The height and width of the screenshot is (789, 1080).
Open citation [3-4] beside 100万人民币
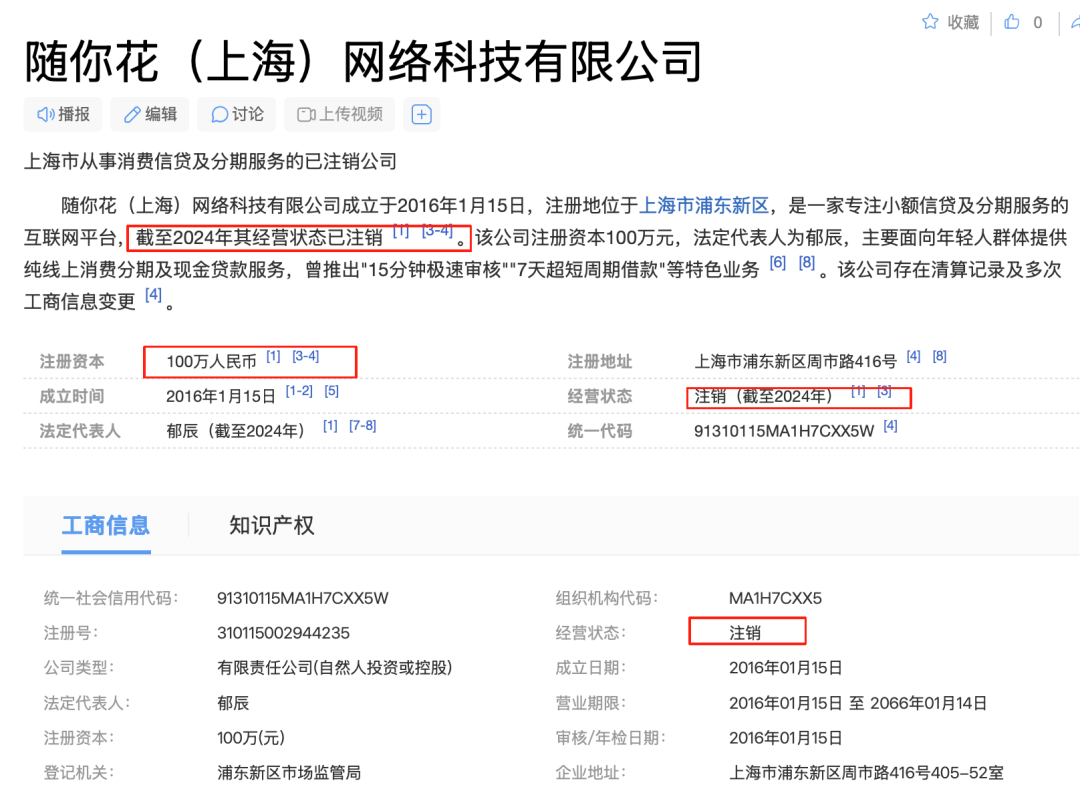tap(305, 357)
